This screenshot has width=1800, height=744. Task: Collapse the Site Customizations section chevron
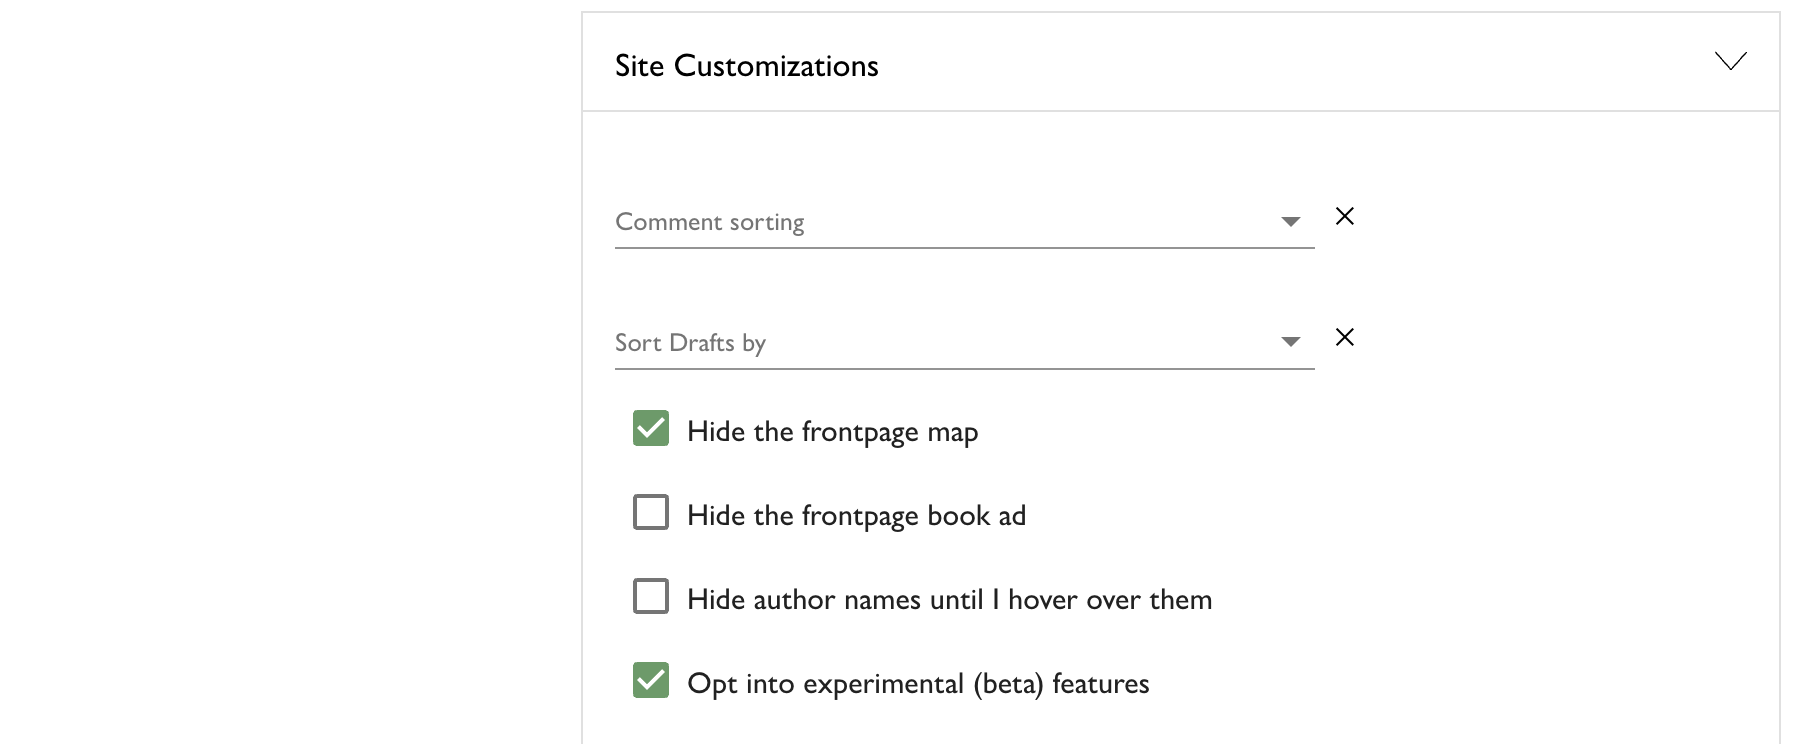(1730, 62)
